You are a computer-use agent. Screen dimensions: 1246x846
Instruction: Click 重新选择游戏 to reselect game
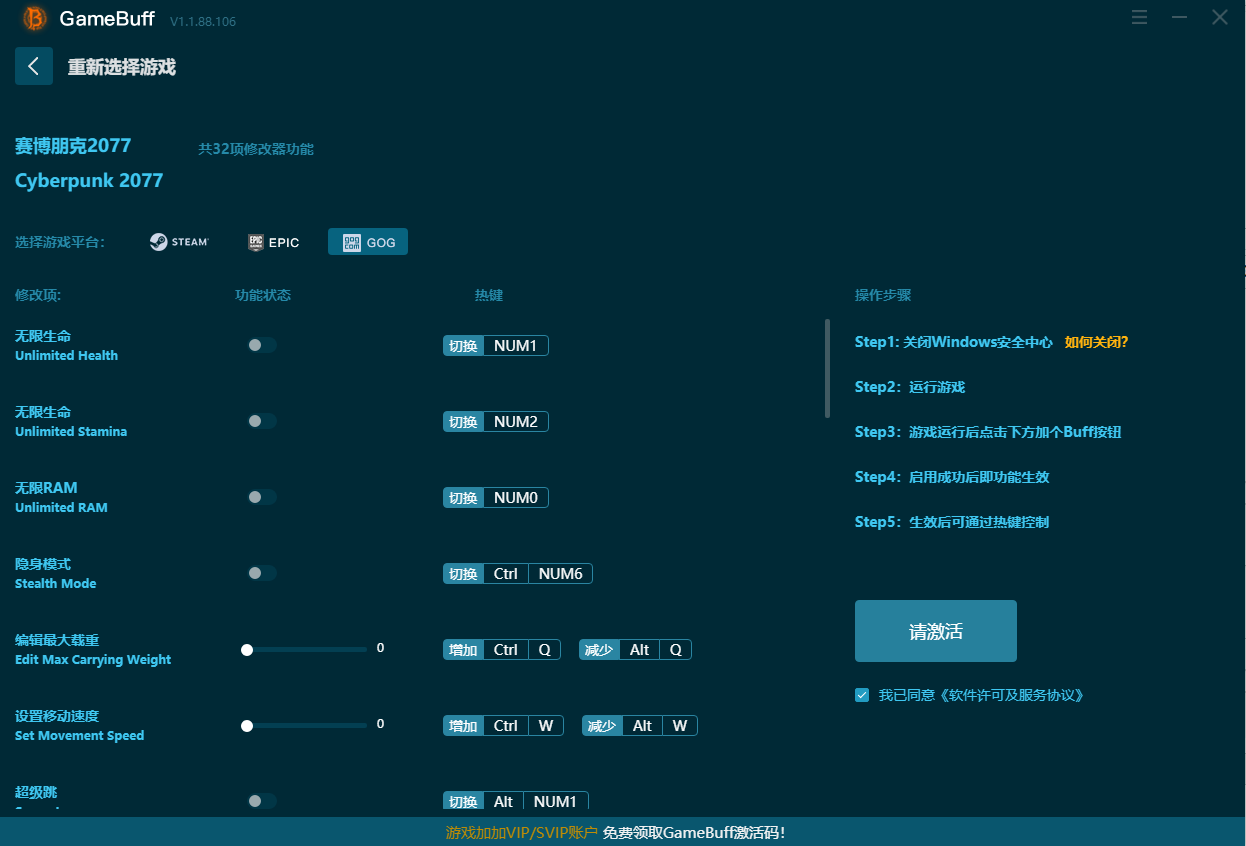pos(122,67)
